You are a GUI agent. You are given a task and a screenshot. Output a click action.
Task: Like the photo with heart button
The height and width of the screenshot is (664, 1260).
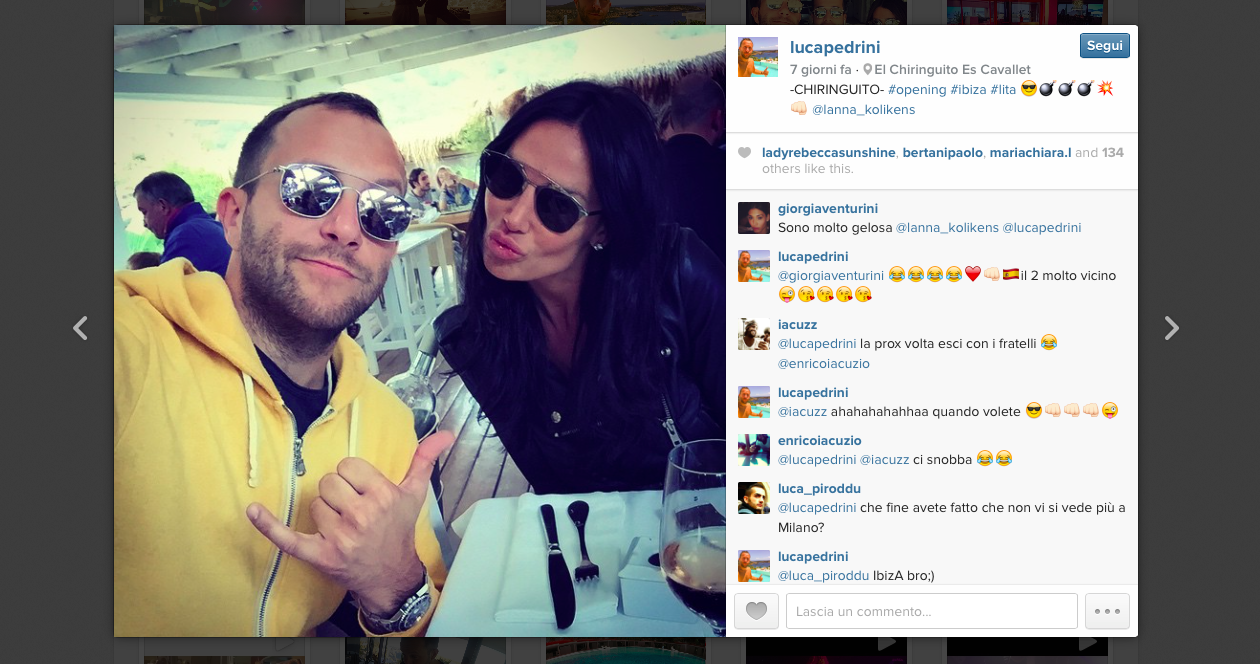[756, 611]
